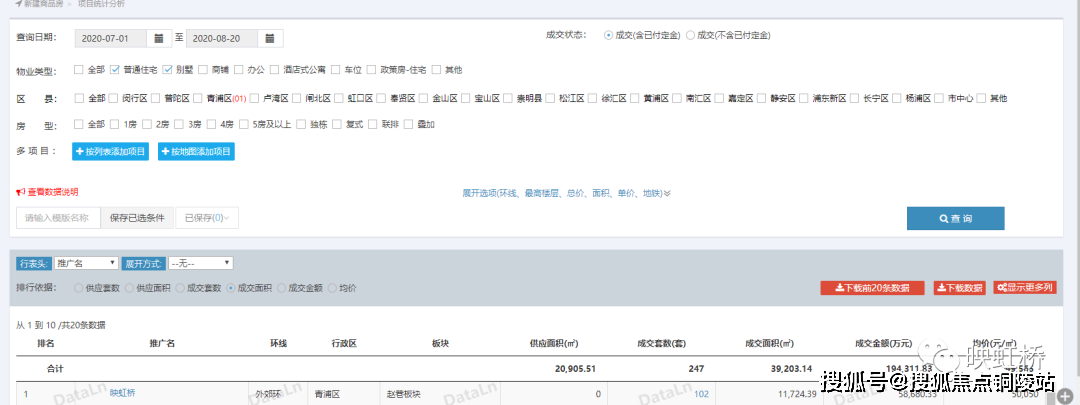
Task: Click the red 下载数据 download button
Action: point(959,288)
